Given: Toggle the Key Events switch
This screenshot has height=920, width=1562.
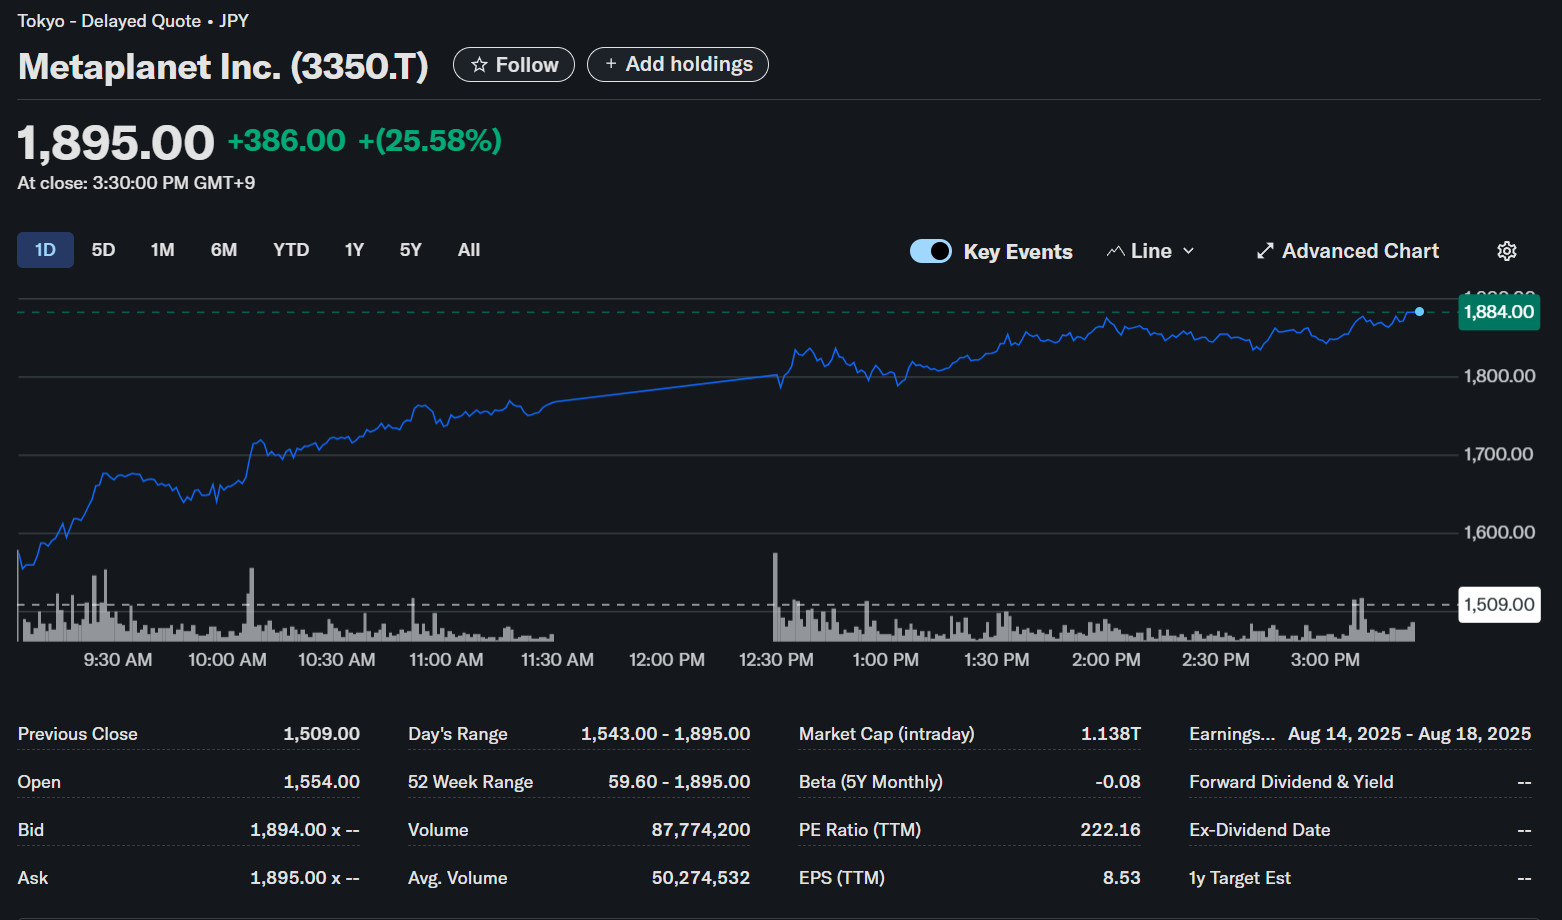Looking at the screenshot, I should [931, 251].
